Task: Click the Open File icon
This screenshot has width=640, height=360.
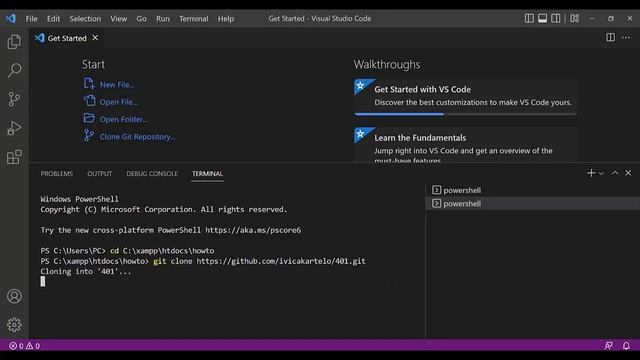Action: (89, 101)
